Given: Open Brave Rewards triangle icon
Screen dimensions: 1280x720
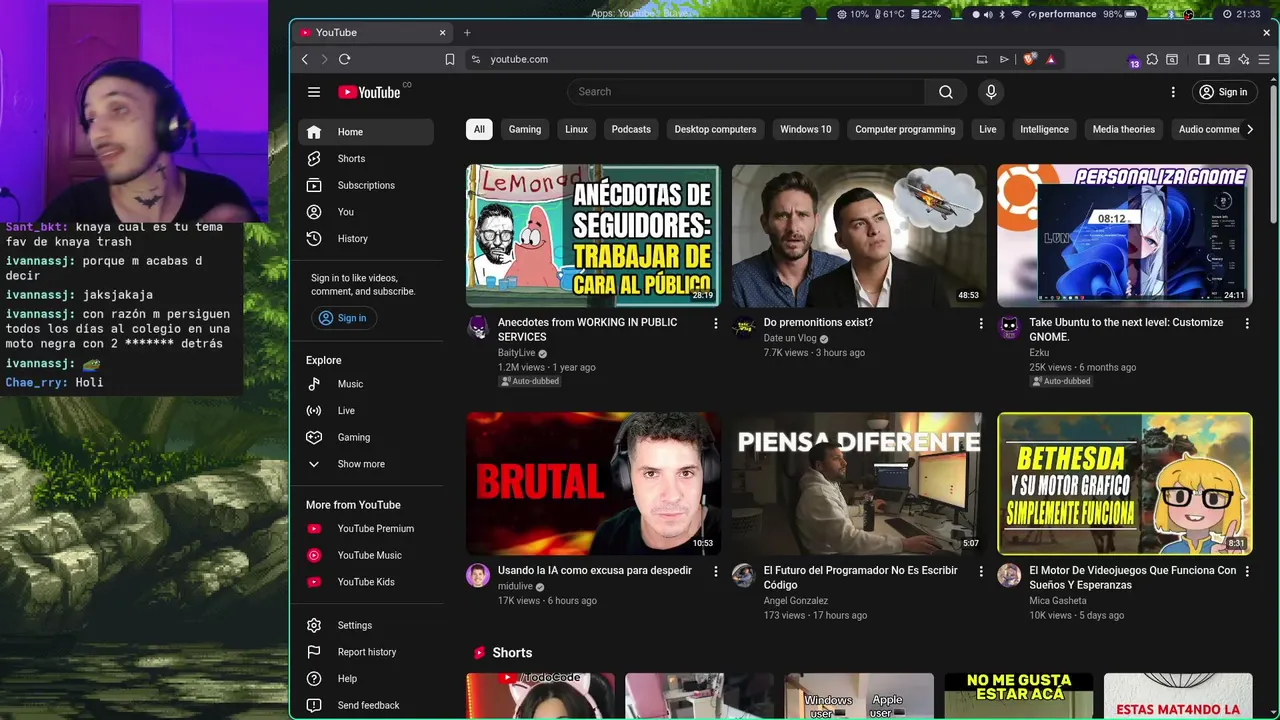Looking at the screenshot, I should [1050, 59].
